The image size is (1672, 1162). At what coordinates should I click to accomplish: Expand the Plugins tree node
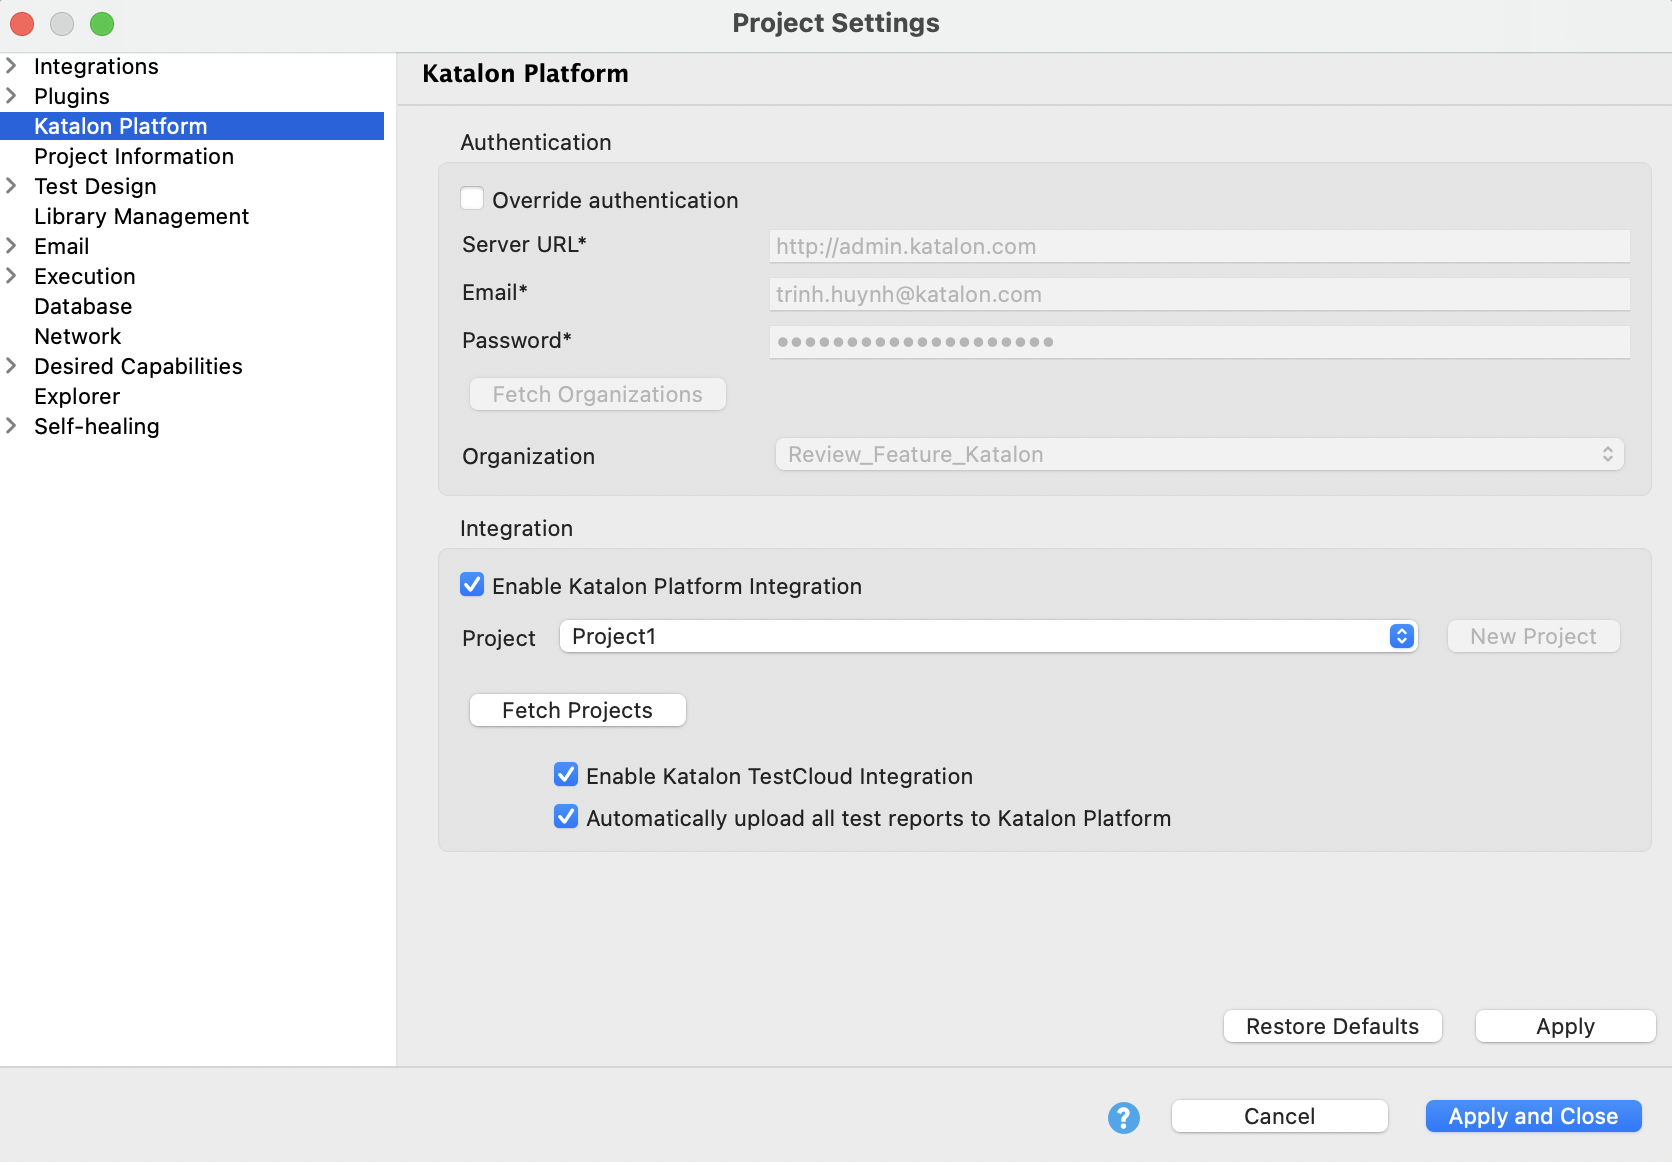(12, 96)
